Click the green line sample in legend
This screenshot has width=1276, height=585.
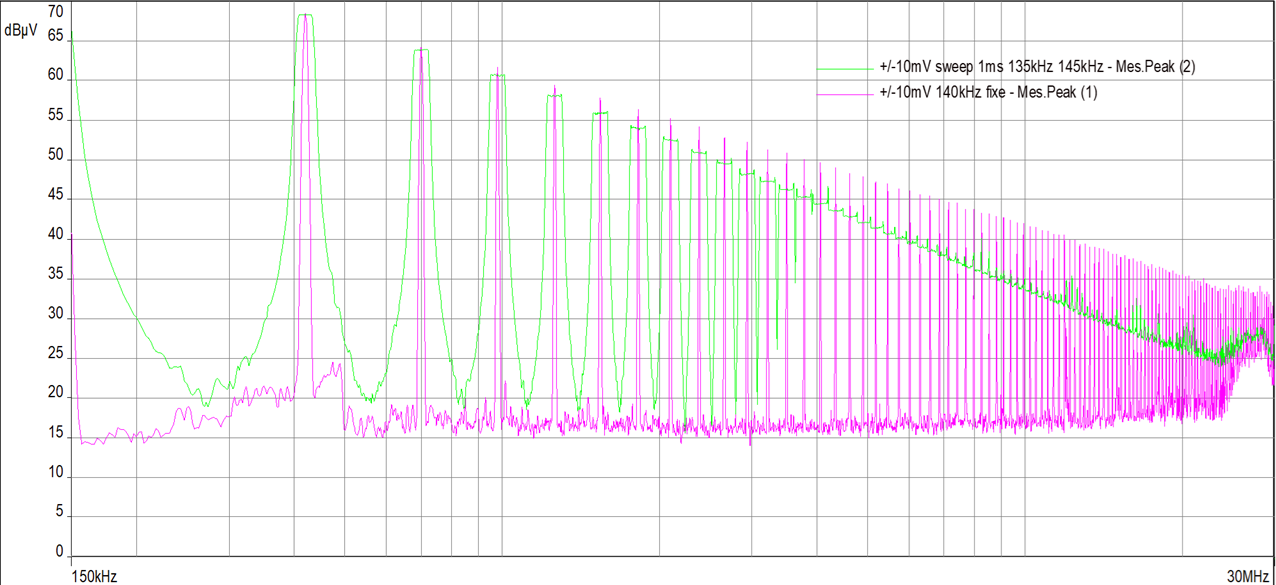pyautogui.click(x=845, y=69)
